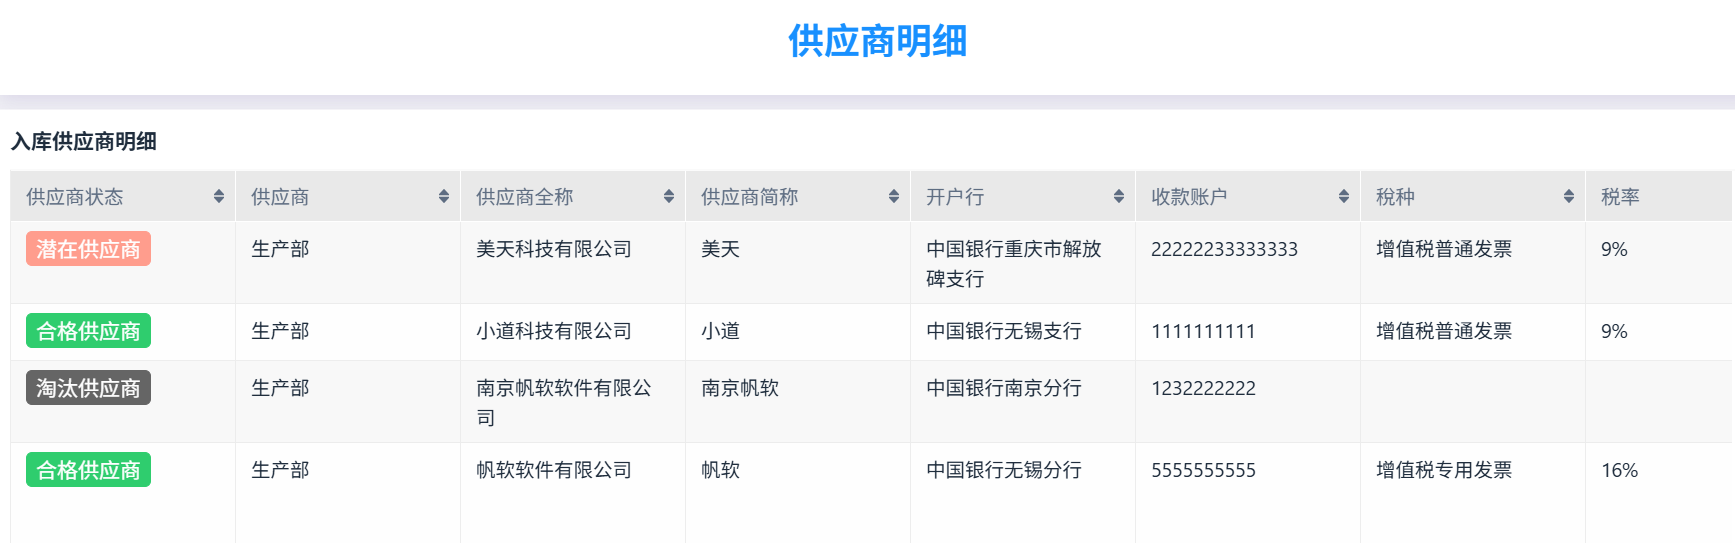
Task: Select the 美天科技有限公司 cell
Action: (554, 249)
